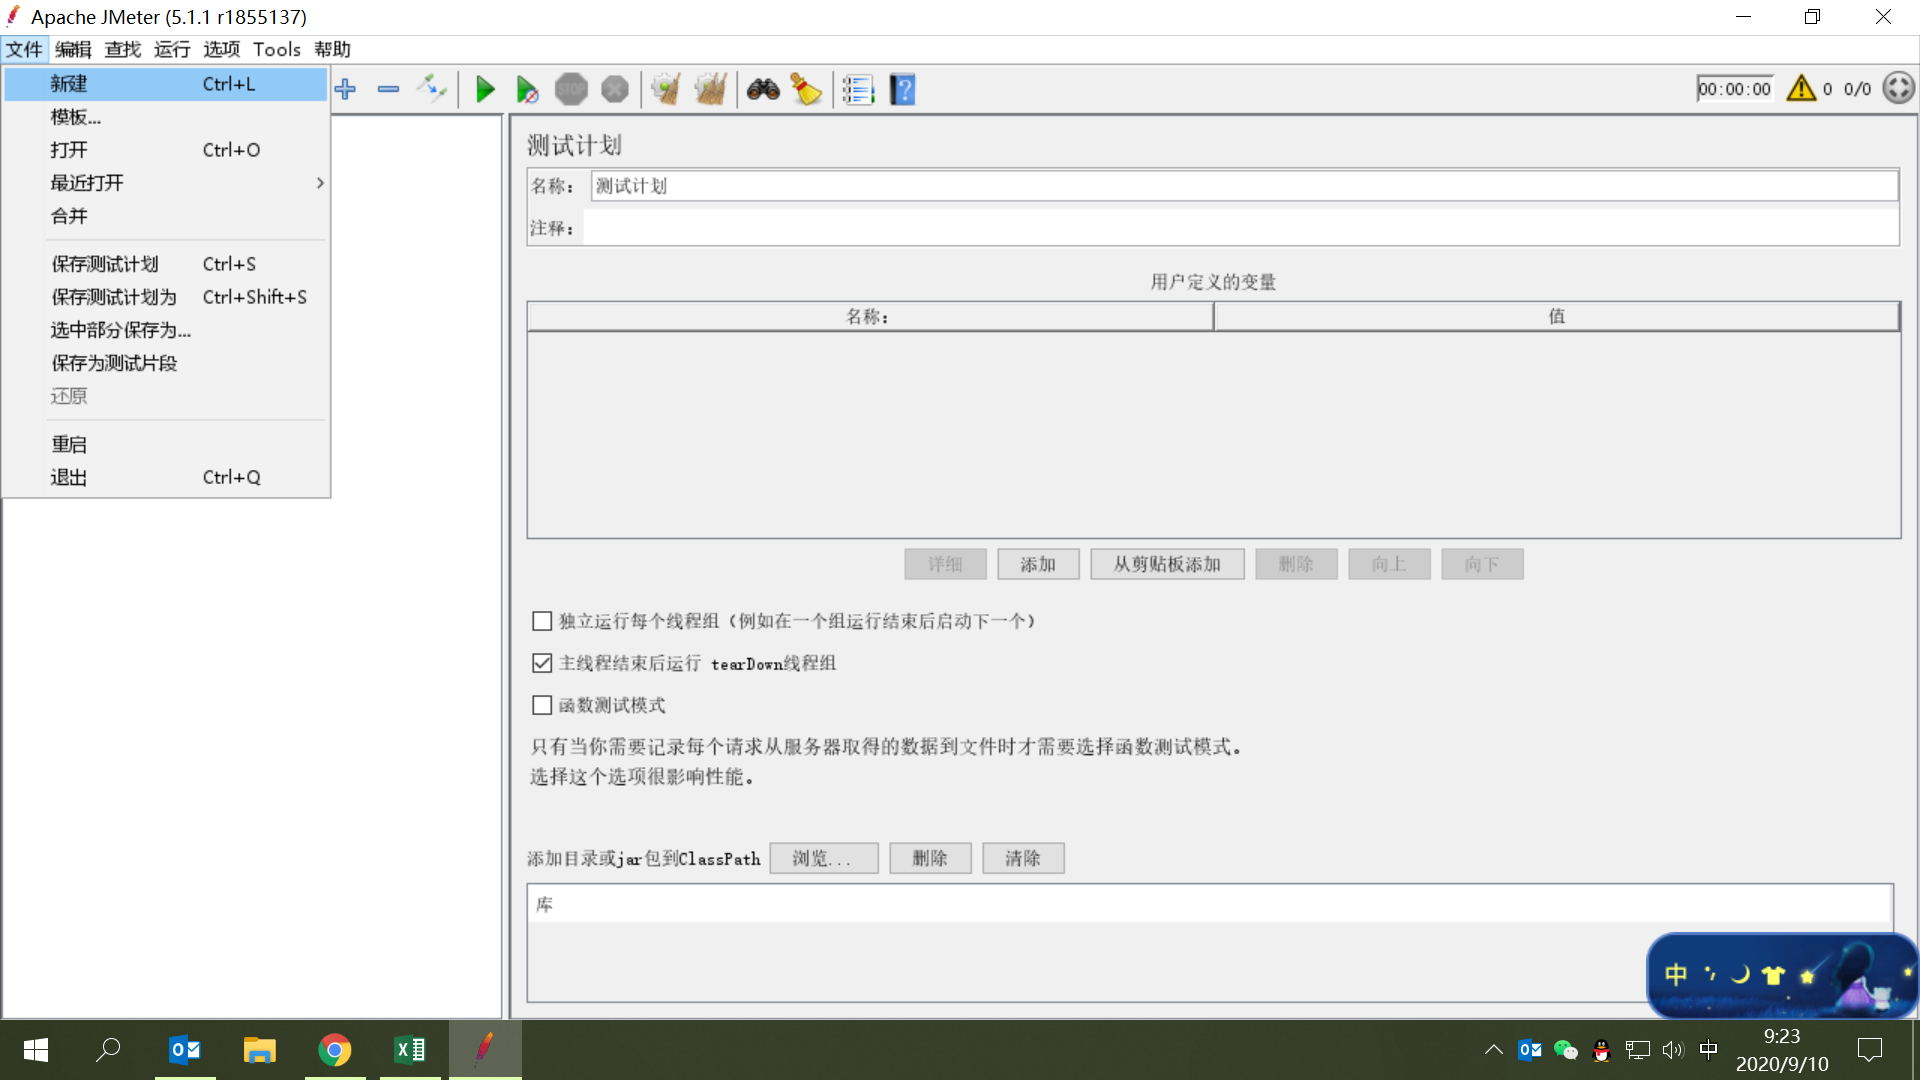The height and width of the screenshot is (1080, 1920).
Task: Click the binoculars Search icon
Action: (763, 90)
